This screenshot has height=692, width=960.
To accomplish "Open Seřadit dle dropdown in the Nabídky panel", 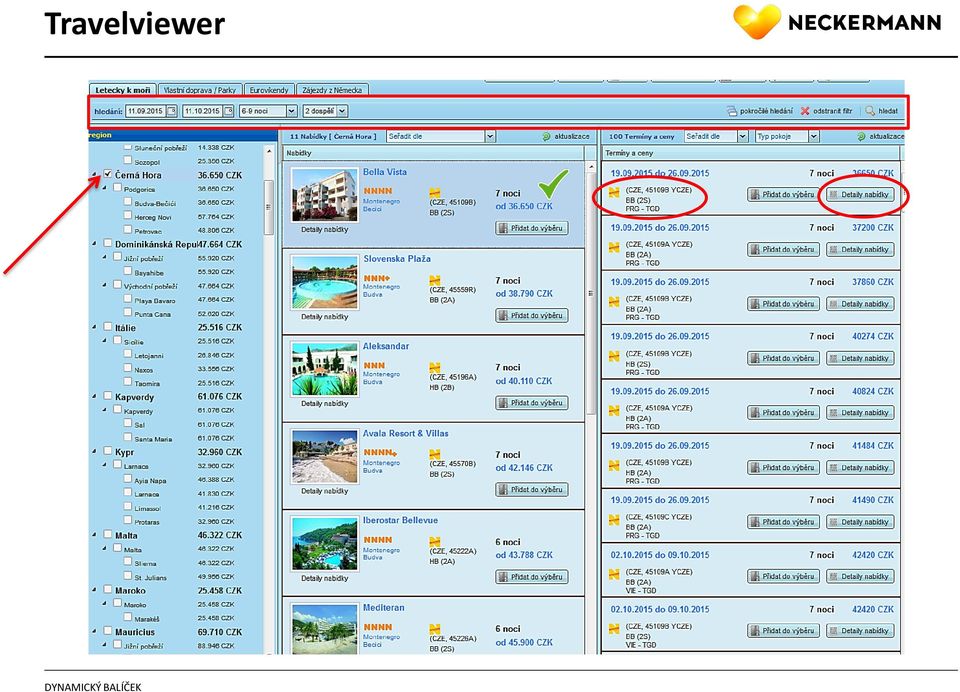I will (441, 137).
